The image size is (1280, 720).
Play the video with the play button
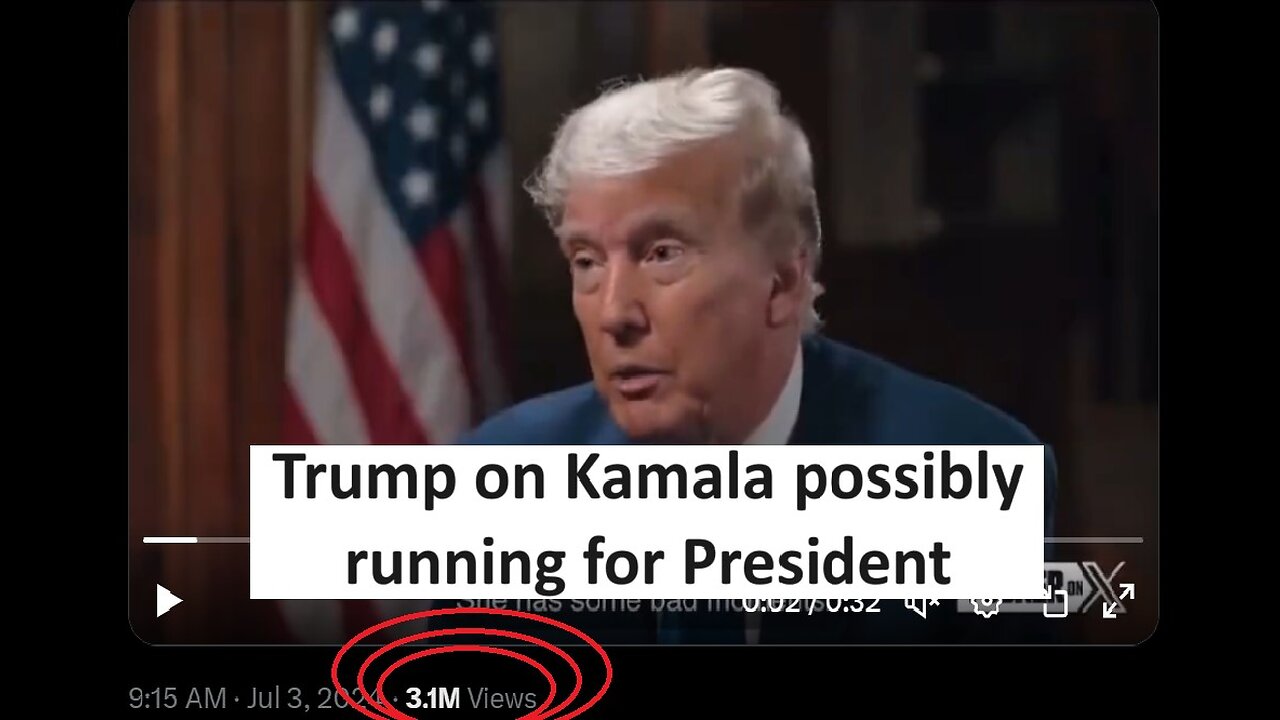click(168, 601)
